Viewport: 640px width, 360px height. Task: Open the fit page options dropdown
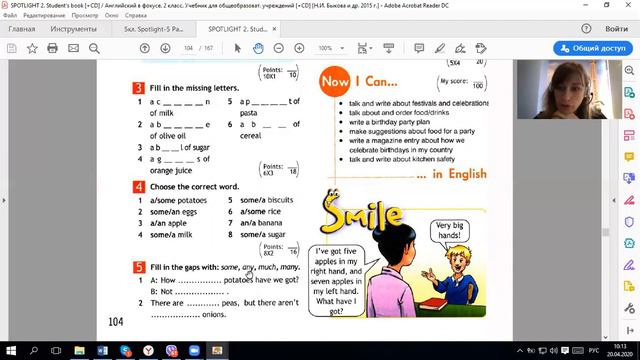(364, 48)
